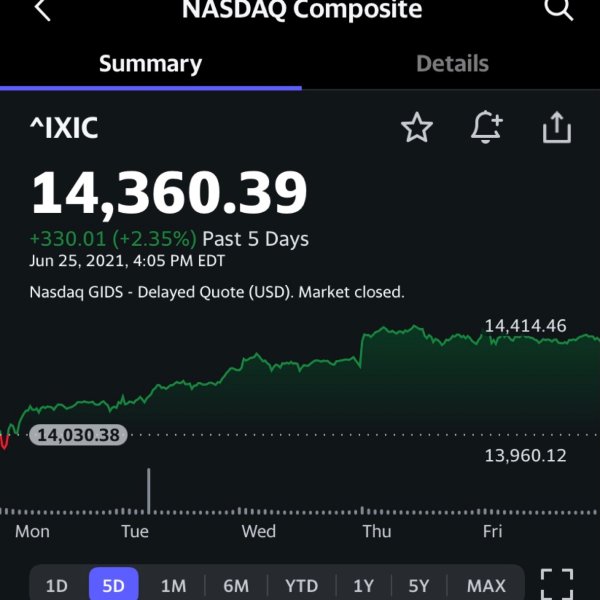Viewport: 600px width, 600px height.
Task: Tap the 14,030.38 previous close marker
Action: pos(78,435)
